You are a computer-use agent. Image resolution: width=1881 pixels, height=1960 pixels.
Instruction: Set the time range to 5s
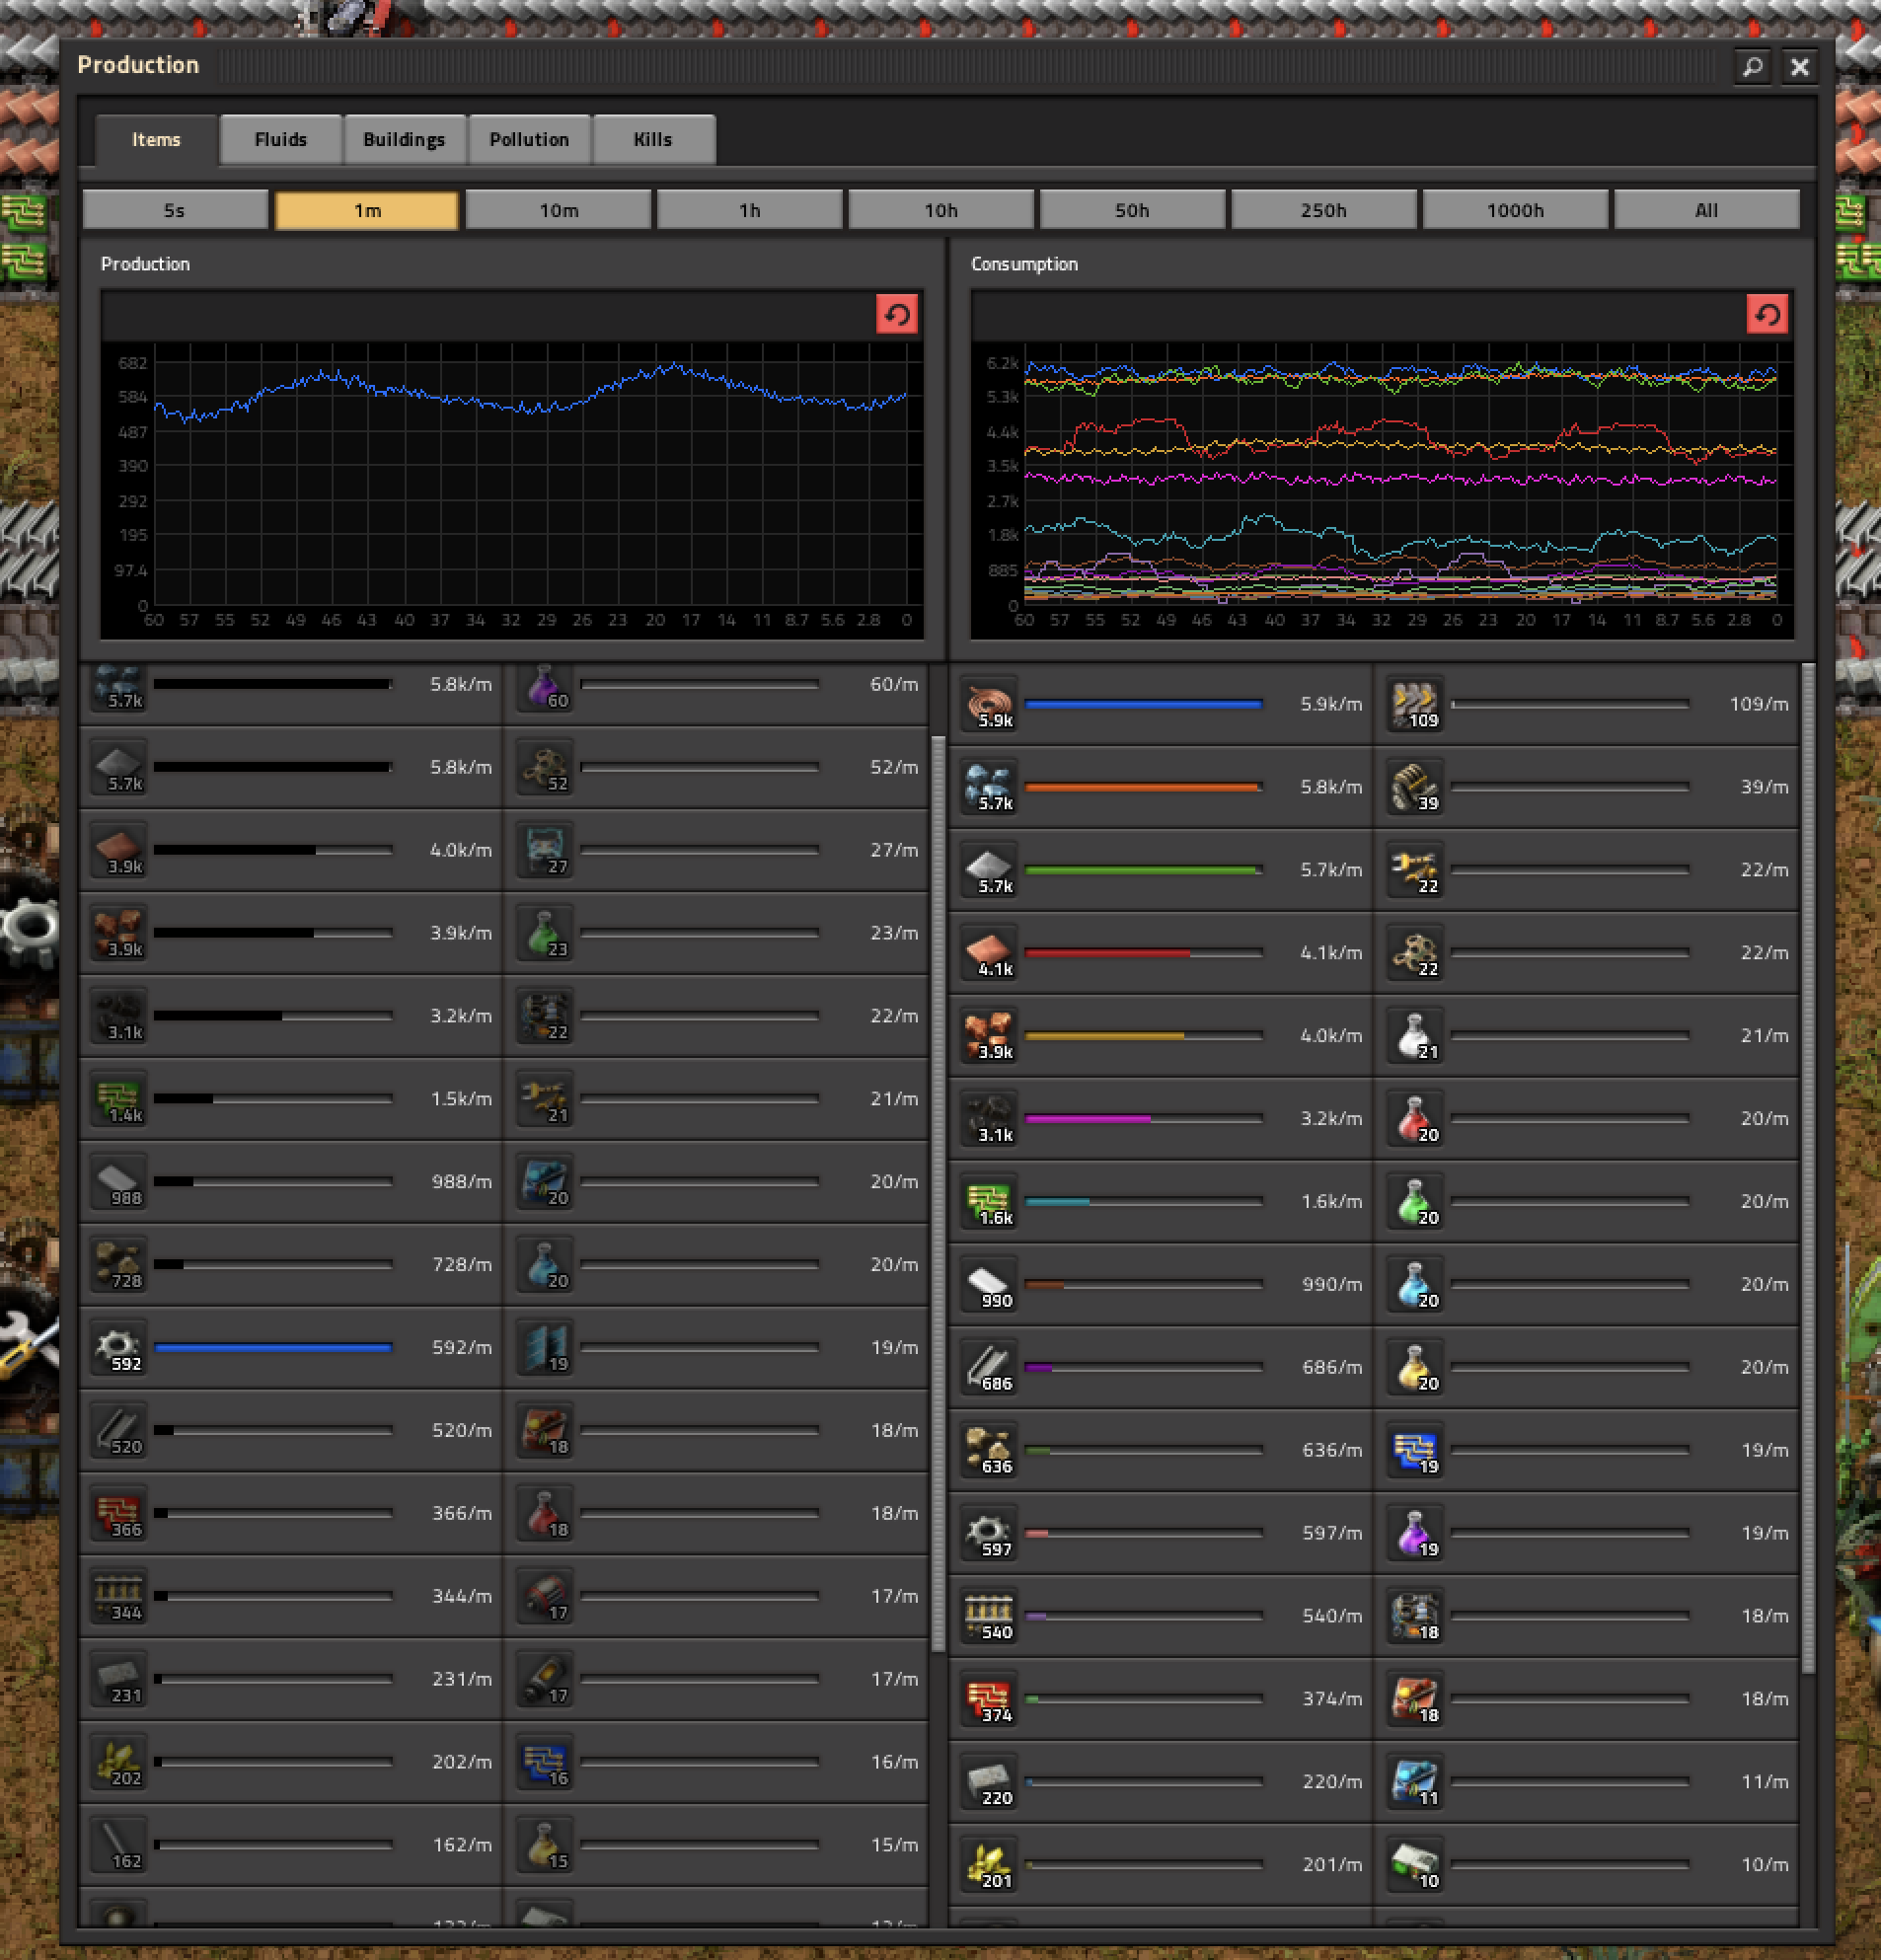(x=175, y=210)
